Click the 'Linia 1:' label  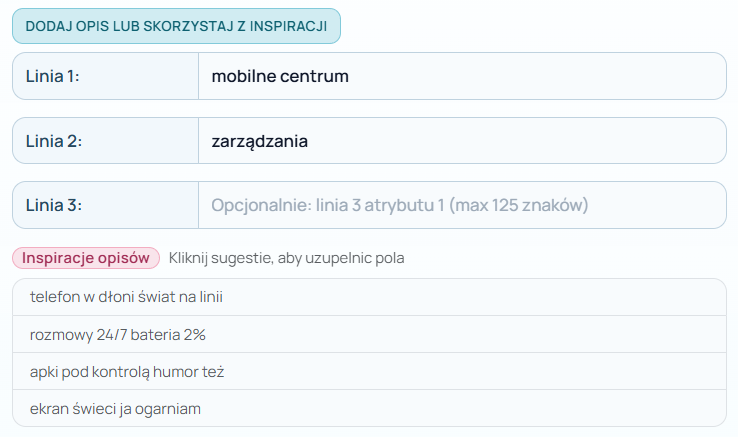pyautogui.click(x=52, y=76)
